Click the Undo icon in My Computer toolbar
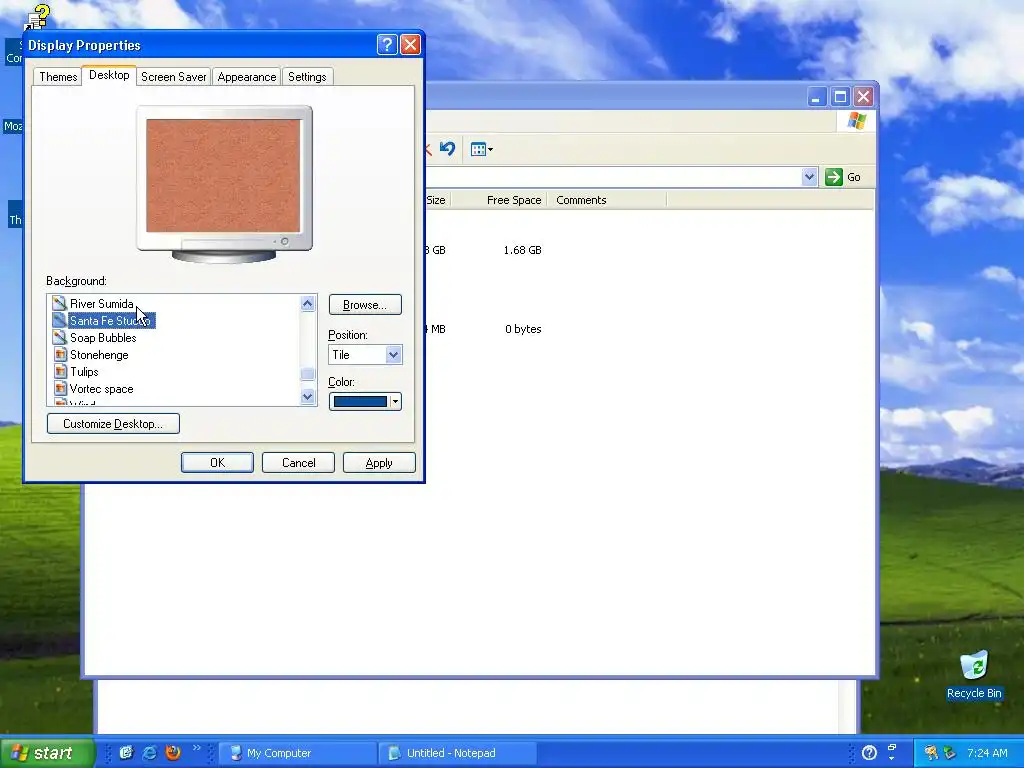Viewport: 1024px width, 768px height. click(x=447, y=149)
